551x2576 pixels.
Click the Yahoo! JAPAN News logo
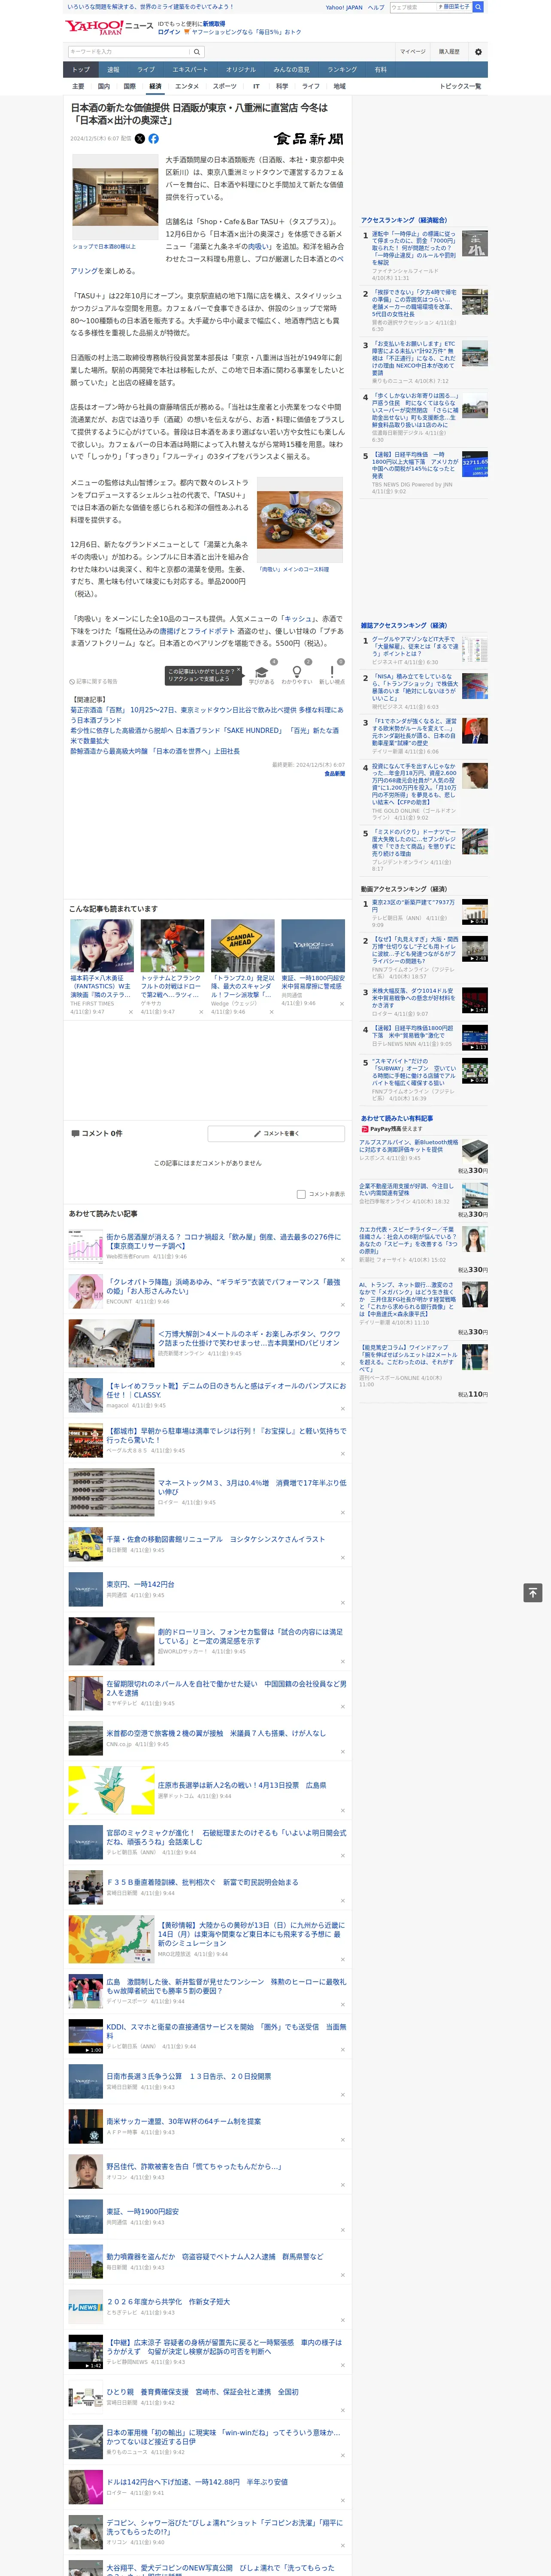tap(110, 27)
